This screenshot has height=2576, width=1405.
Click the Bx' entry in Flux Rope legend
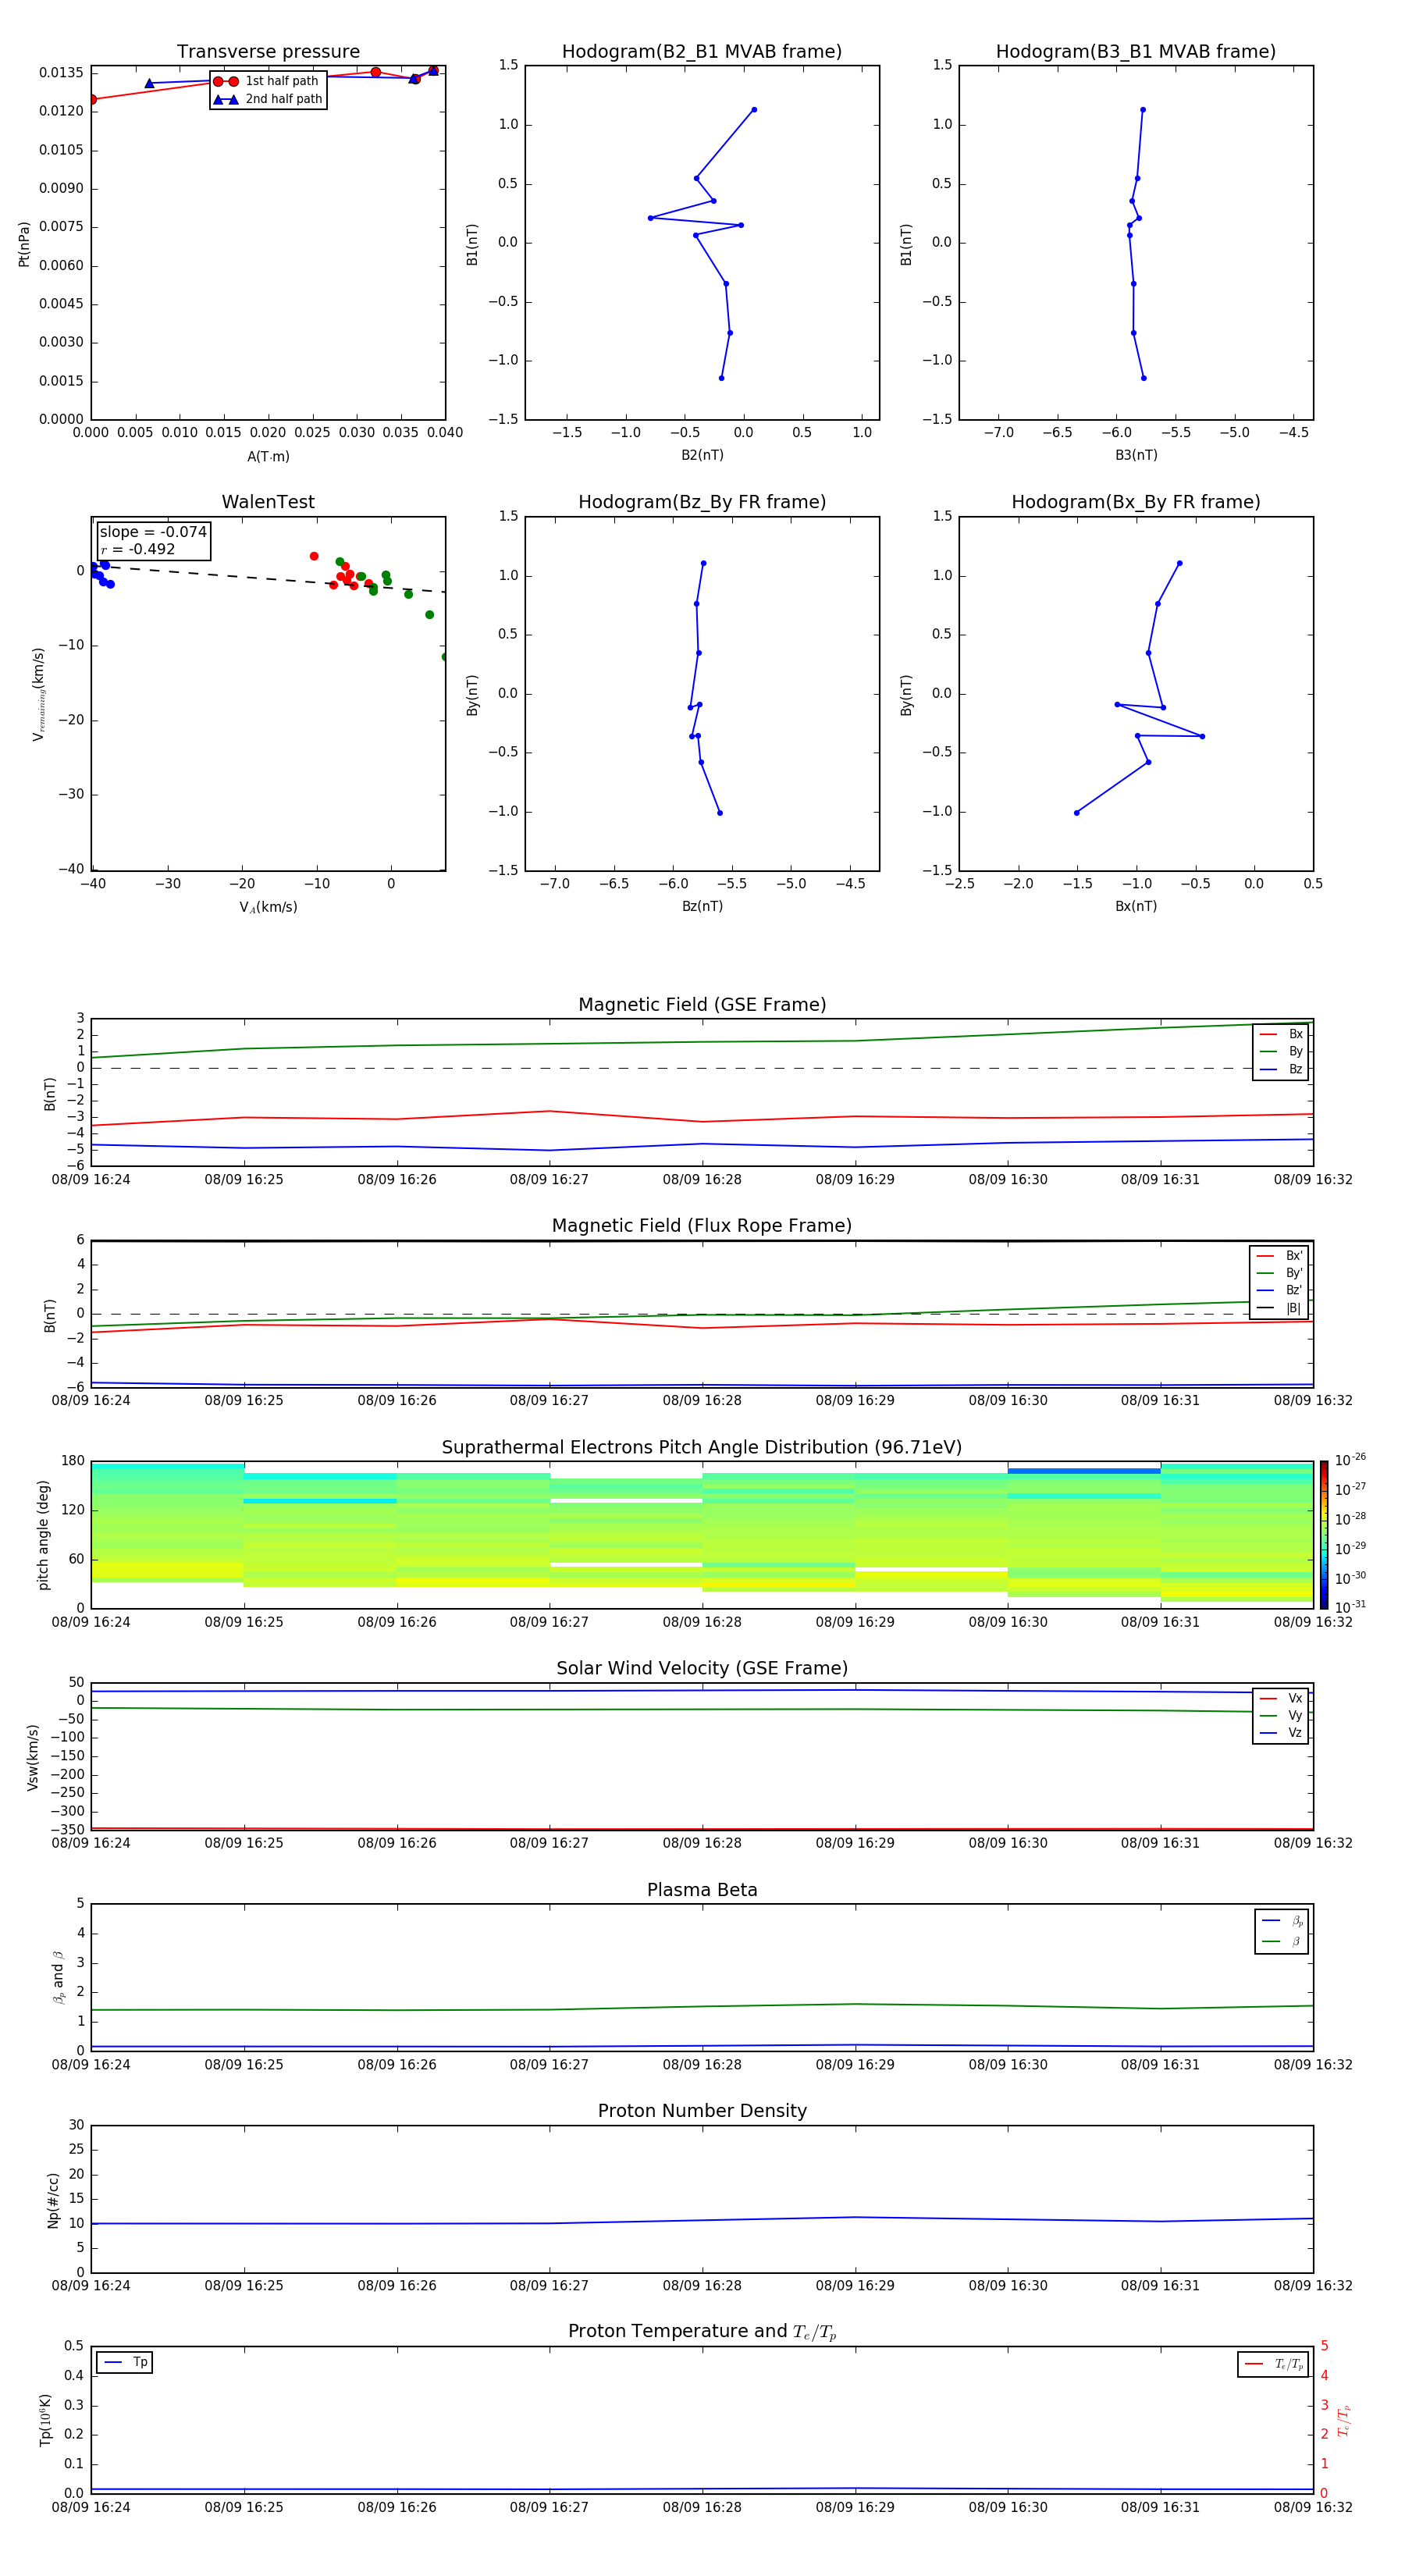1280,1256
